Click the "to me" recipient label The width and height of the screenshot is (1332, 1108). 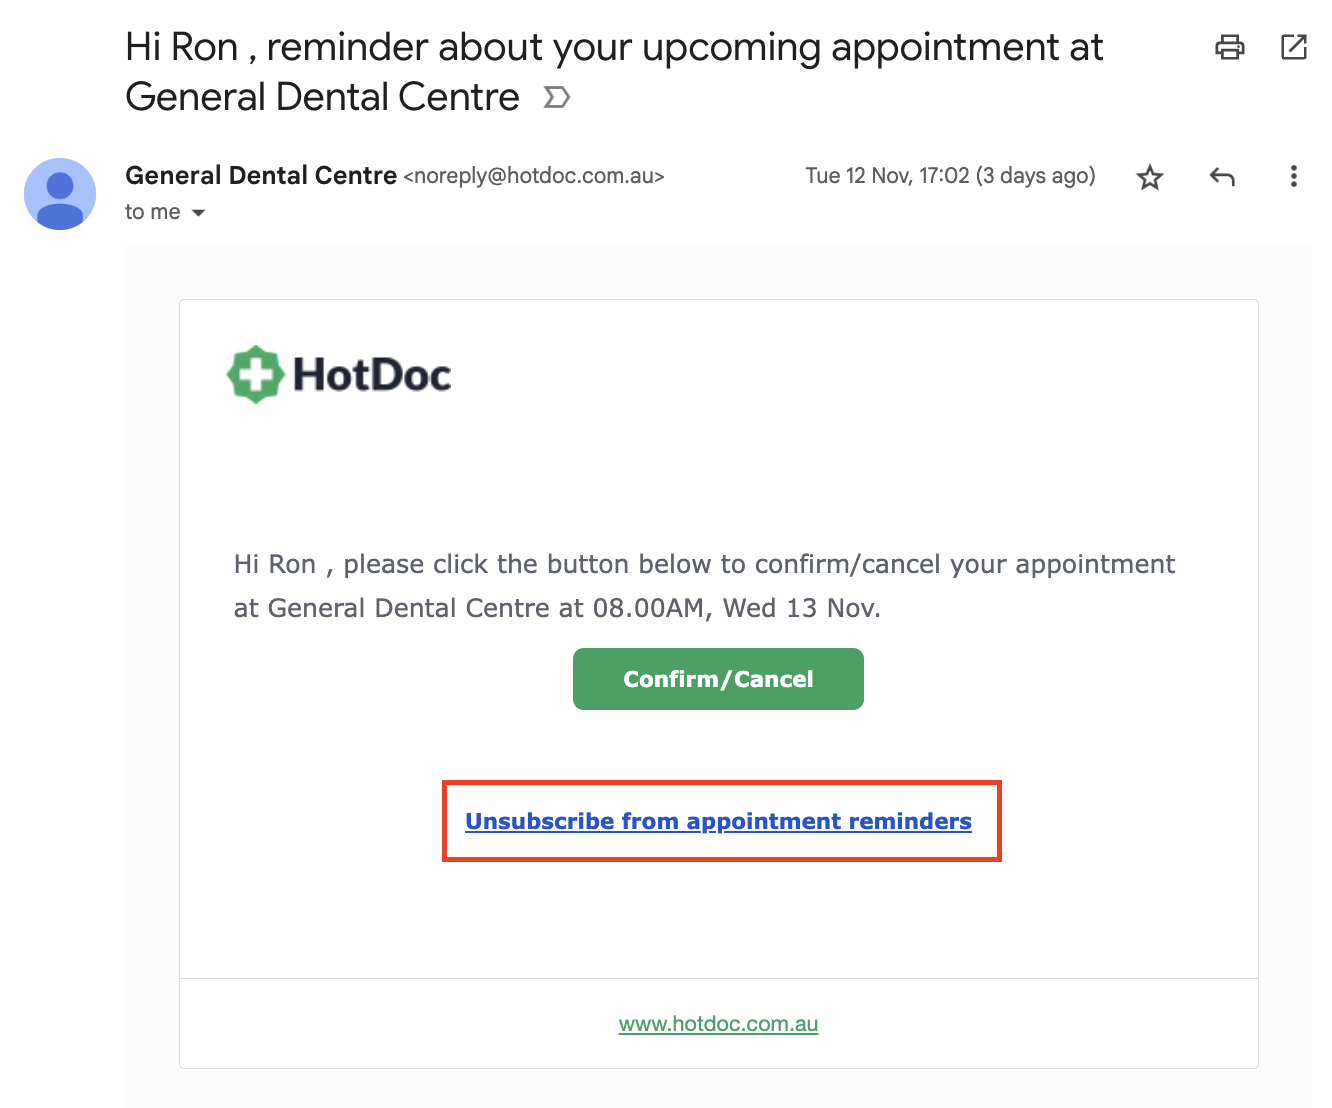153,212
